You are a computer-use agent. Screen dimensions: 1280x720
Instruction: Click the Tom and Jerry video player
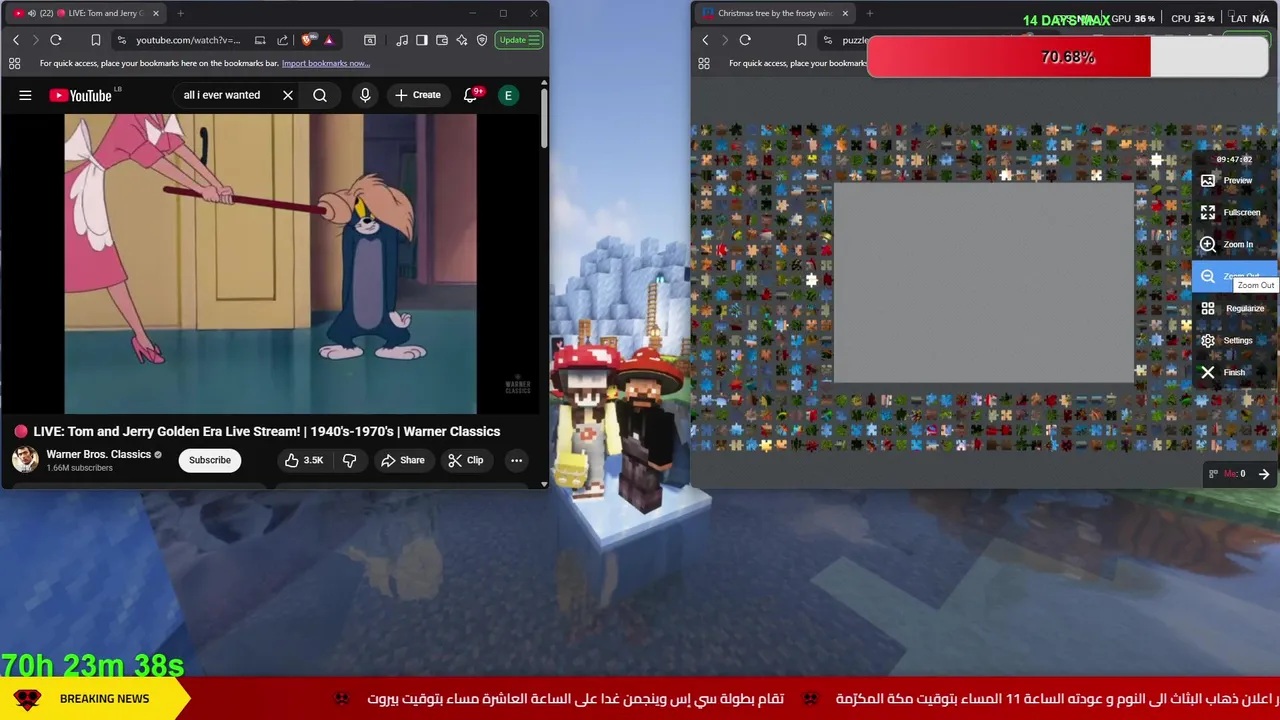pos(271,264)
